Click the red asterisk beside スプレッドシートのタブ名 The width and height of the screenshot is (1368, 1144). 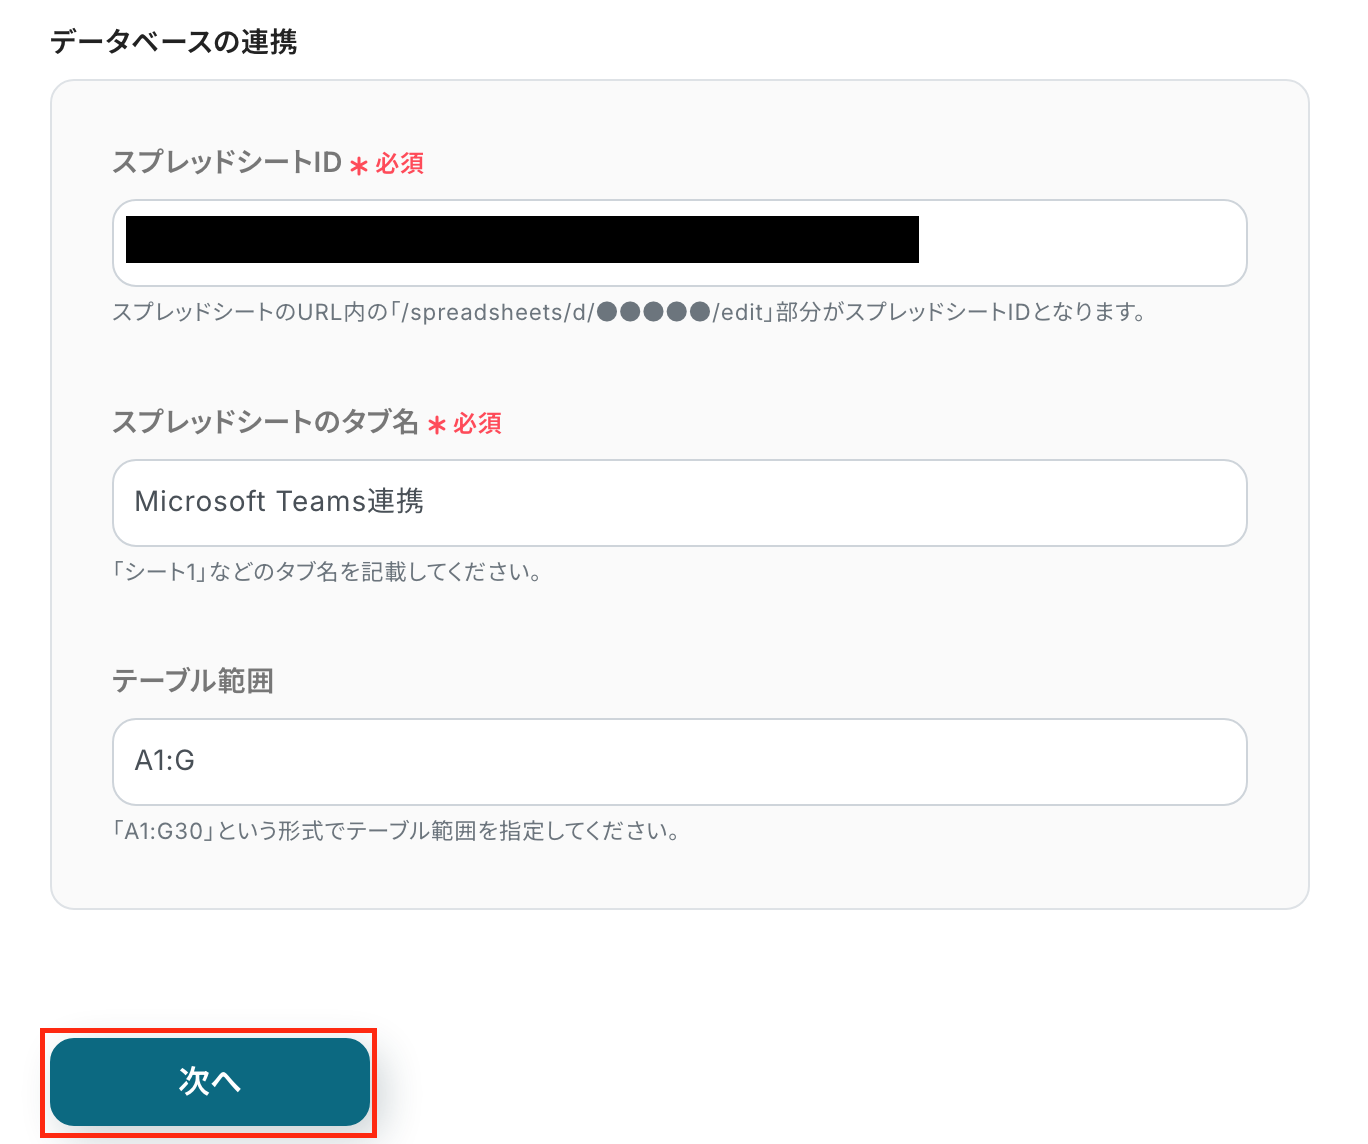(x=437, y=426)
